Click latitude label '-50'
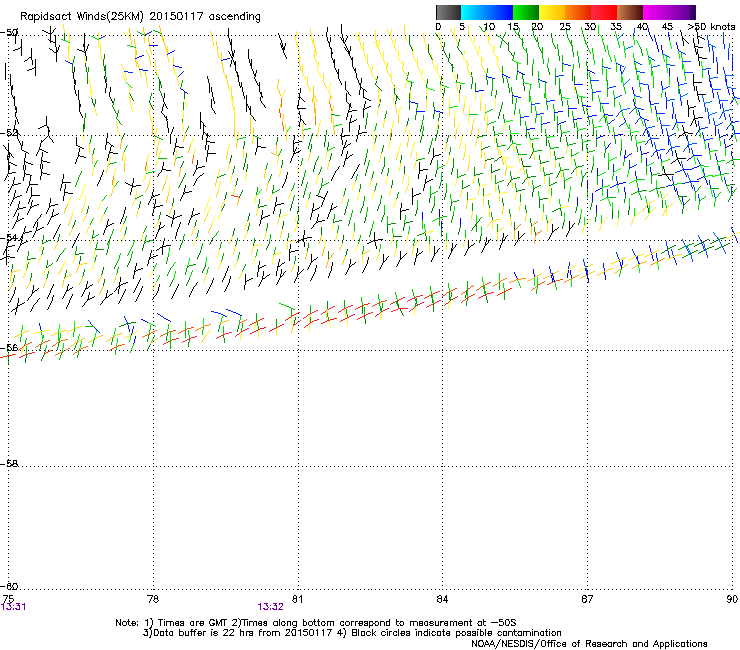Viewport: 740px width, 650px height. coord(9,32)
